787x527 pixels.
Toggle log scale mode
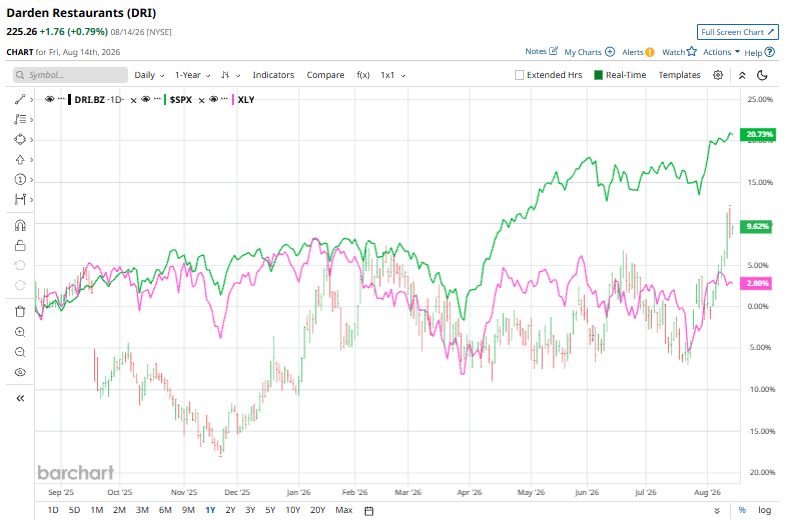(764, 510)
